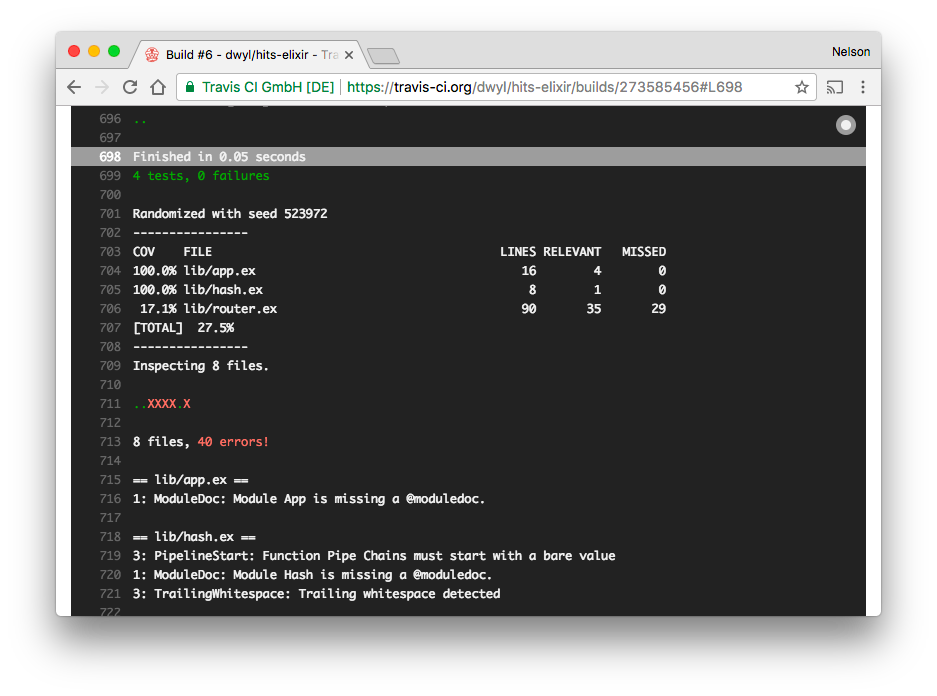This screenshot has width=937, height=696.
Task: Open the Chrome three-dot menu
Action: (x=863, y=87)
